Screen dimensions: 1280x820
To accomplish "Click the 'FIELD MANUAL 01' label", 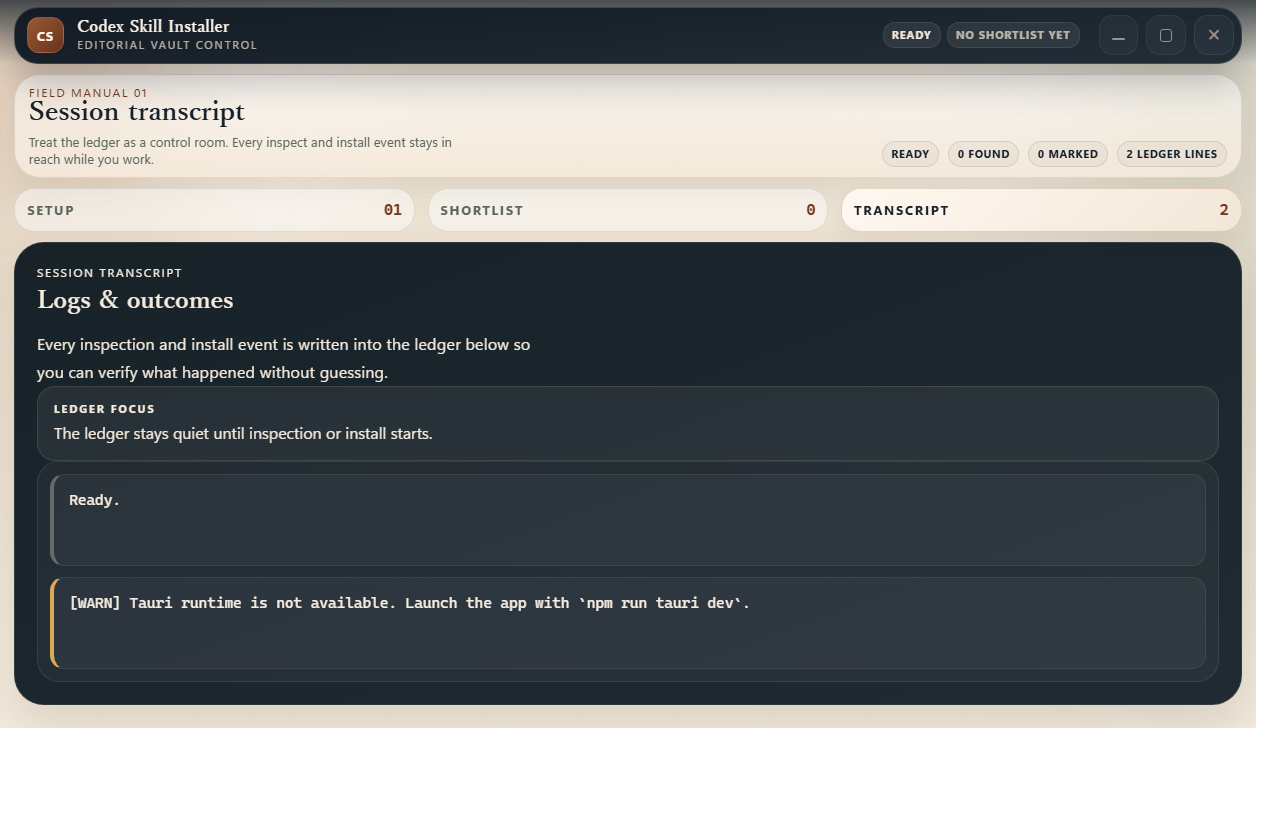I will (88, 93).
